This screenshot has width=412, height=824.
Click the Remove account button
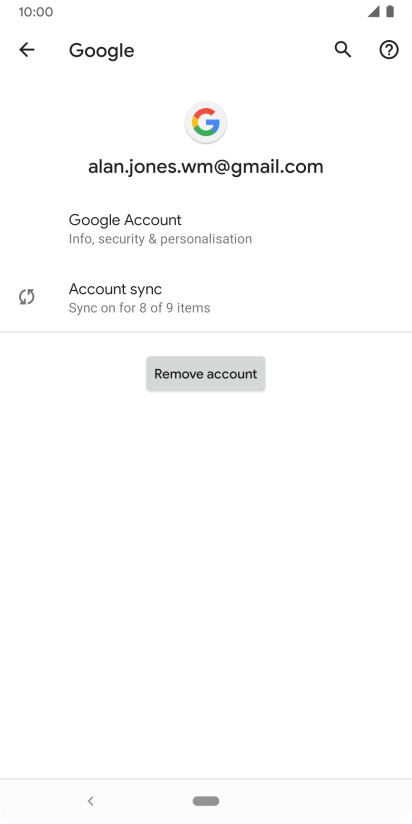tap(205, 374)
